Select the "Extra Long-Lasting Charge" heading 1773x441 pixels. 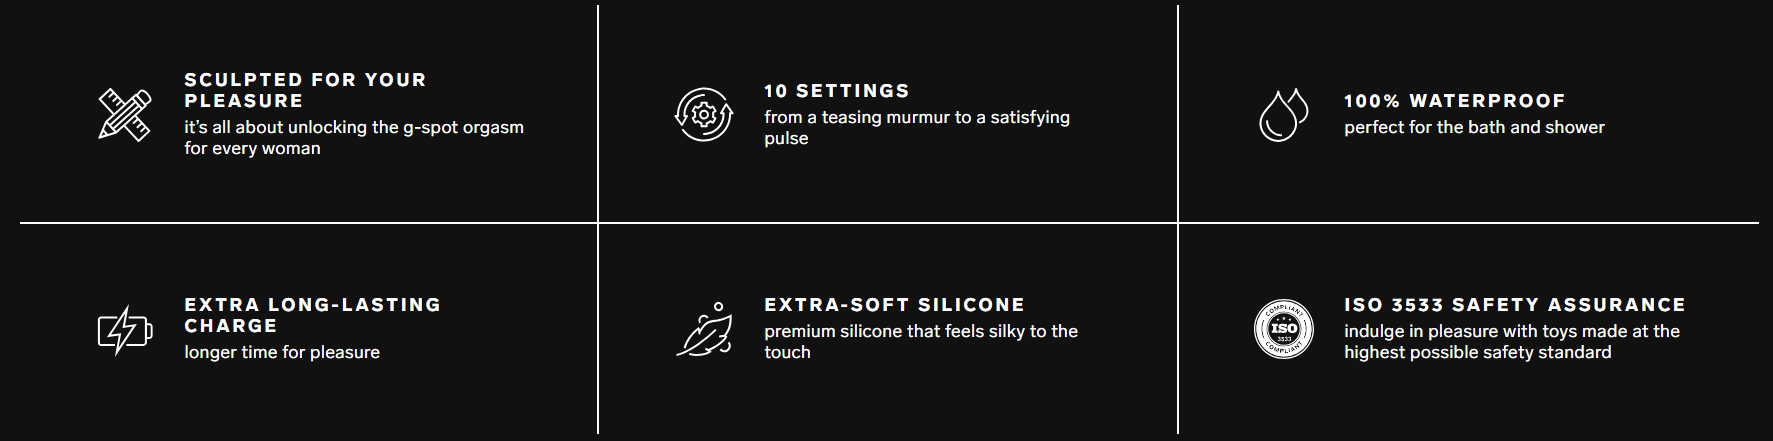click(312, 315)
